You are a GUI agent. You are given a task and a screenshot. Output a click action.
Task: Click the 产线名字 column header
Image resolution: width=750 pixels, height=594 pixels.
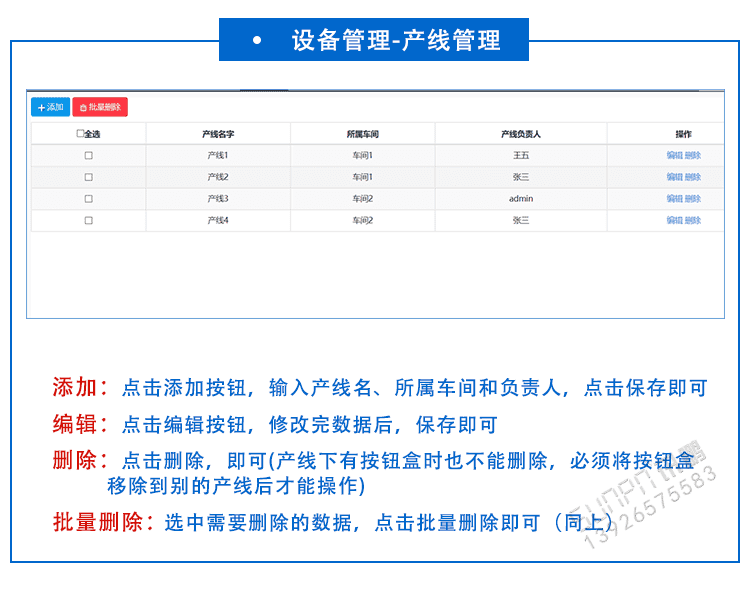coord(218,134)
